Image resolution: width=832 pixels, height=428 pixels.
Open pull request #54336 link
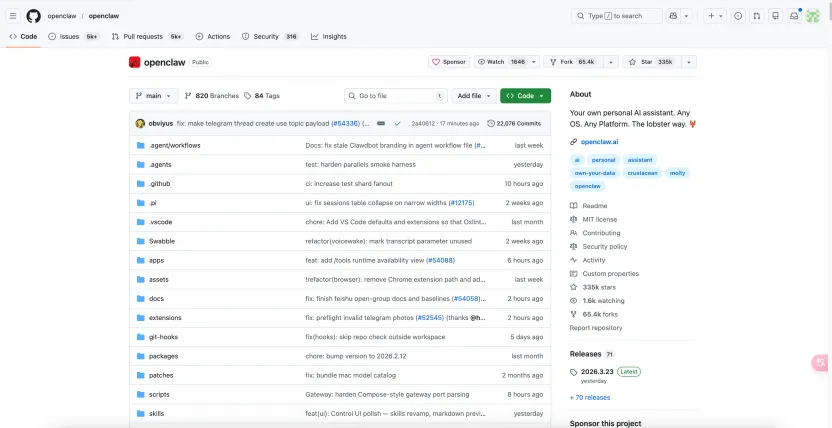(345, 124)
